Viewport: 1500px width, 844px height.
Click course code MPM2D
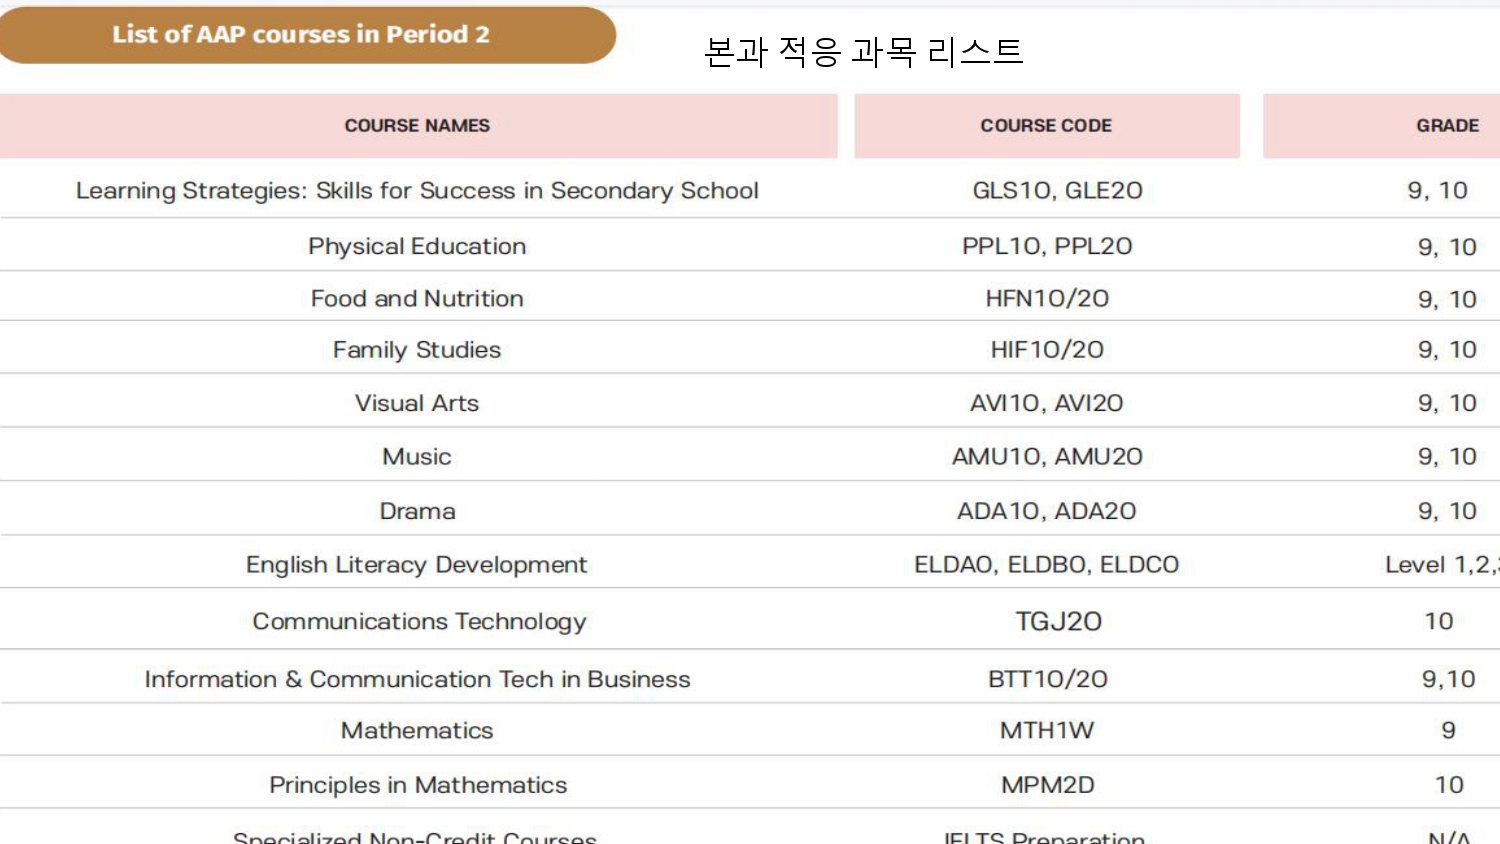point(1048,785)
